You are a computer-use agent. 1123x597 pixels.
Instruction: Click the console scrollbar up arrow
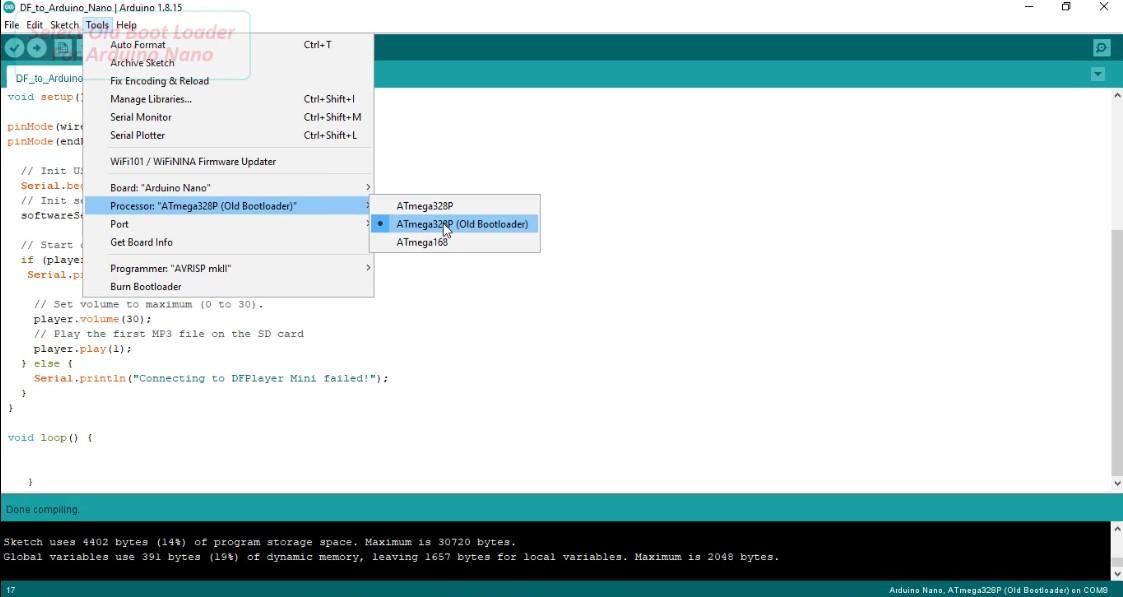1117,528
